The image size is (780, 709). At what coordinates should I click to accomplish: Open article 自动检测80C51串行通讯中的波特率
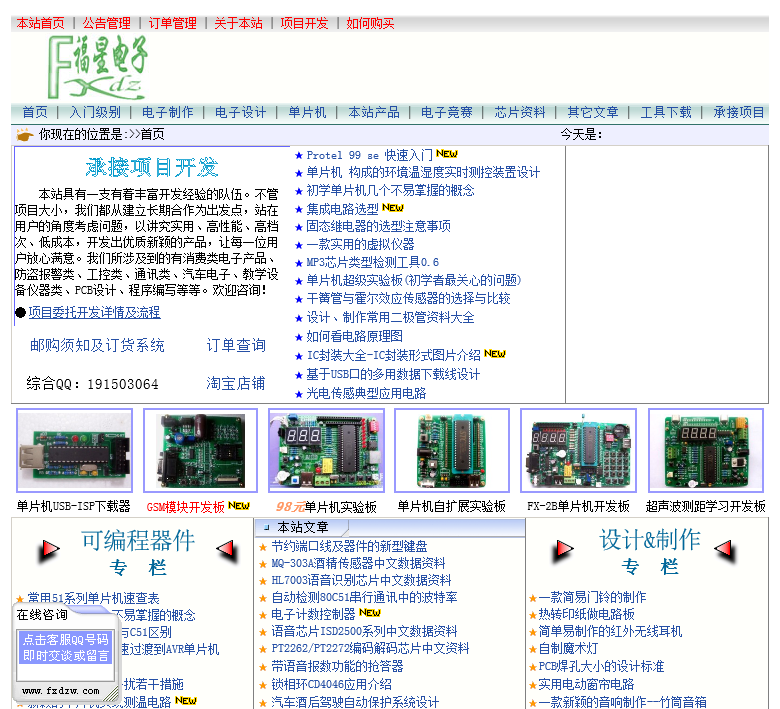pyautogui.click(x=364, y=598)
